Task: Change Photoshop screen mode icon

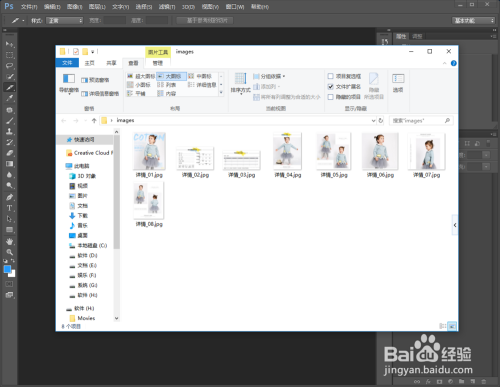Action: [9, 295]
